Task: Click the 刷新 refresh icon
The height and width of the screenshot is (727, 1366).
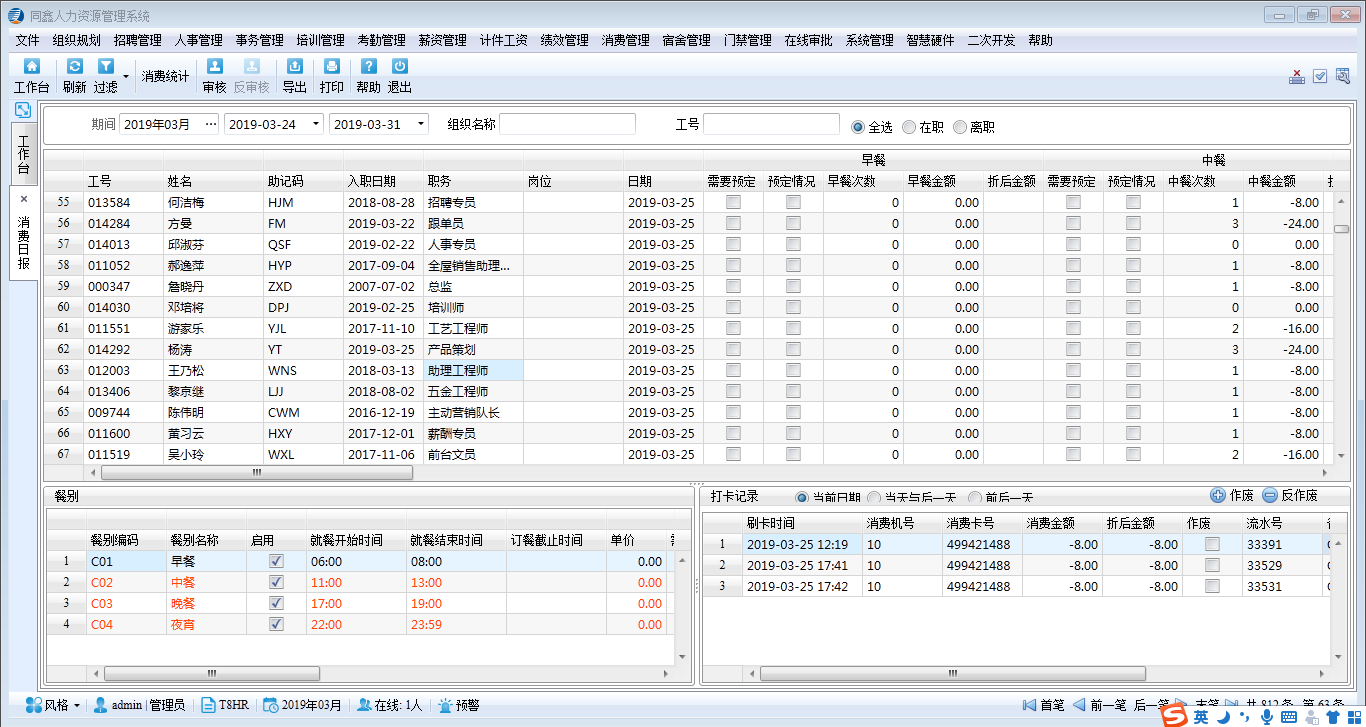Action: (x=74, y=67)
